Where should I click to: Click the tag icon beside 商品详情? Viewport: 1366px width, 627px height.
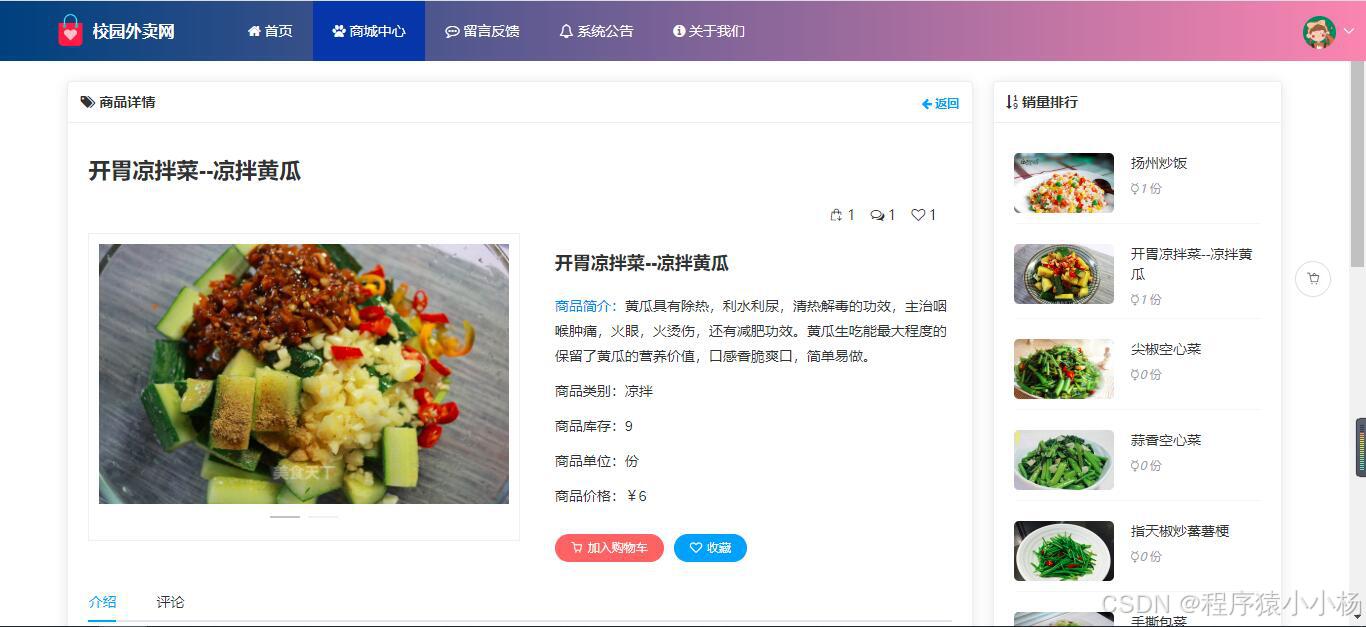coord(88,102)
